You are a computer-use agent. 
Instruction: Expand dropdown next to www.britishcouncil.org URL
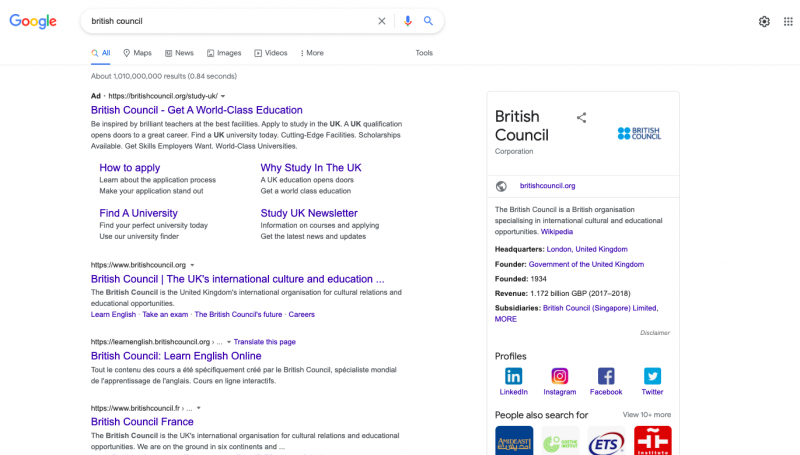pos(192,265)
